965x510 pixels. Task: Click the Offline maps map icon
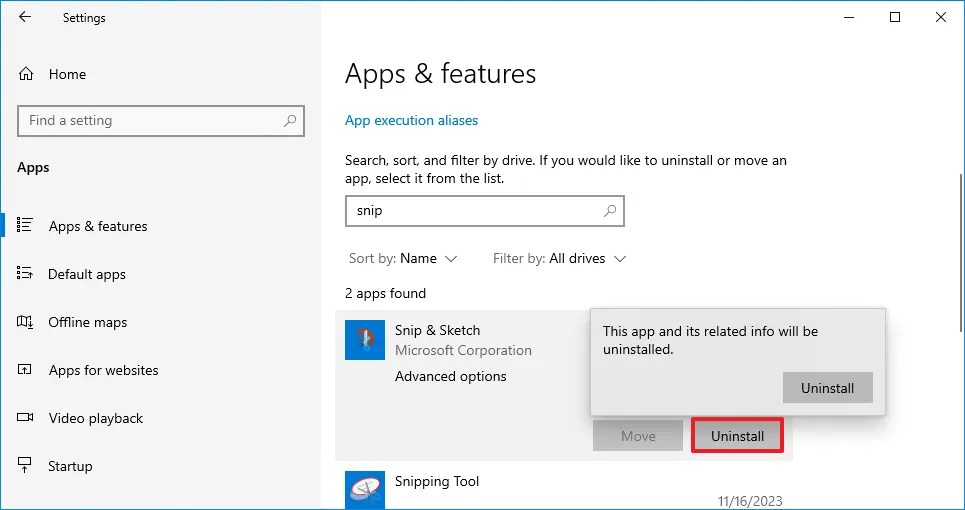25,322
